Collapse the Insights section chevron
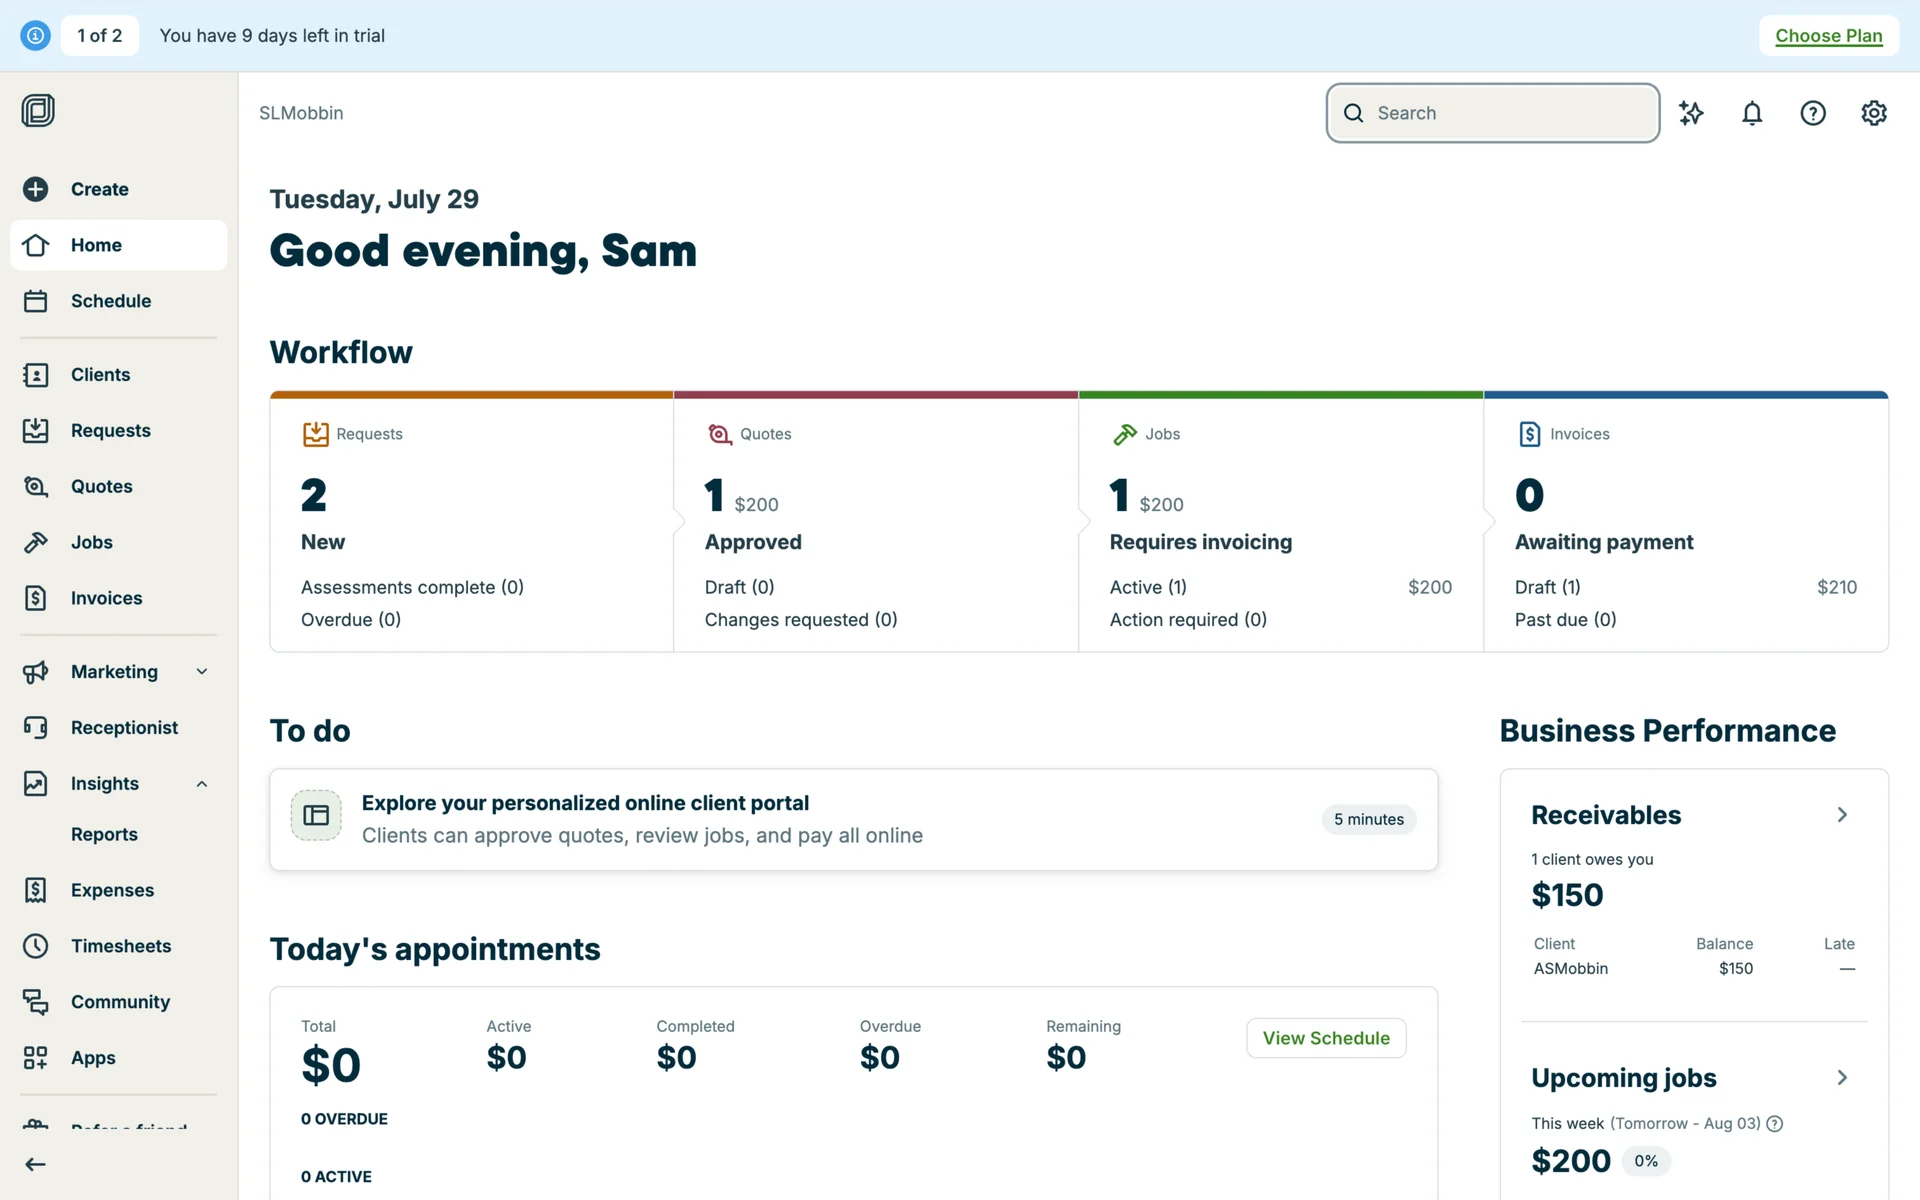This screenshot has width=1920, height=1200. [202, 784]
